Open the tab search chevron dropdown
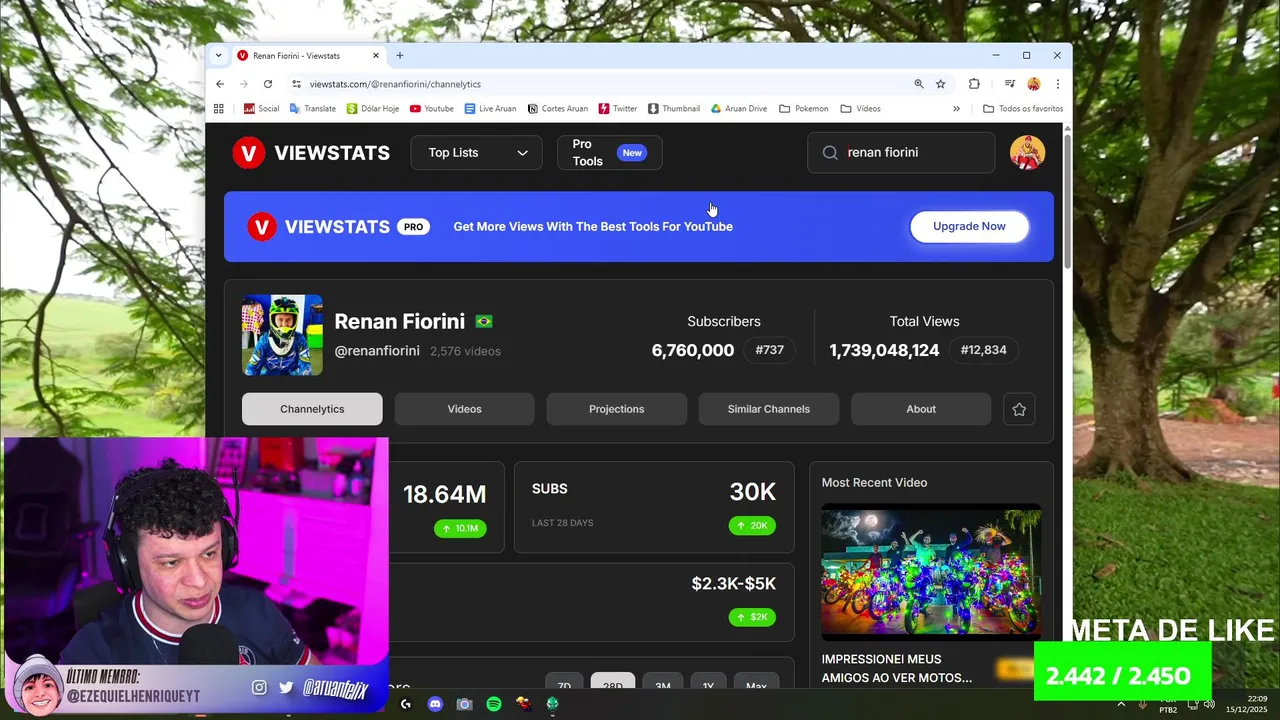Image resolution: width=1280 pixels, height=720 pixels. pos(218,55)
